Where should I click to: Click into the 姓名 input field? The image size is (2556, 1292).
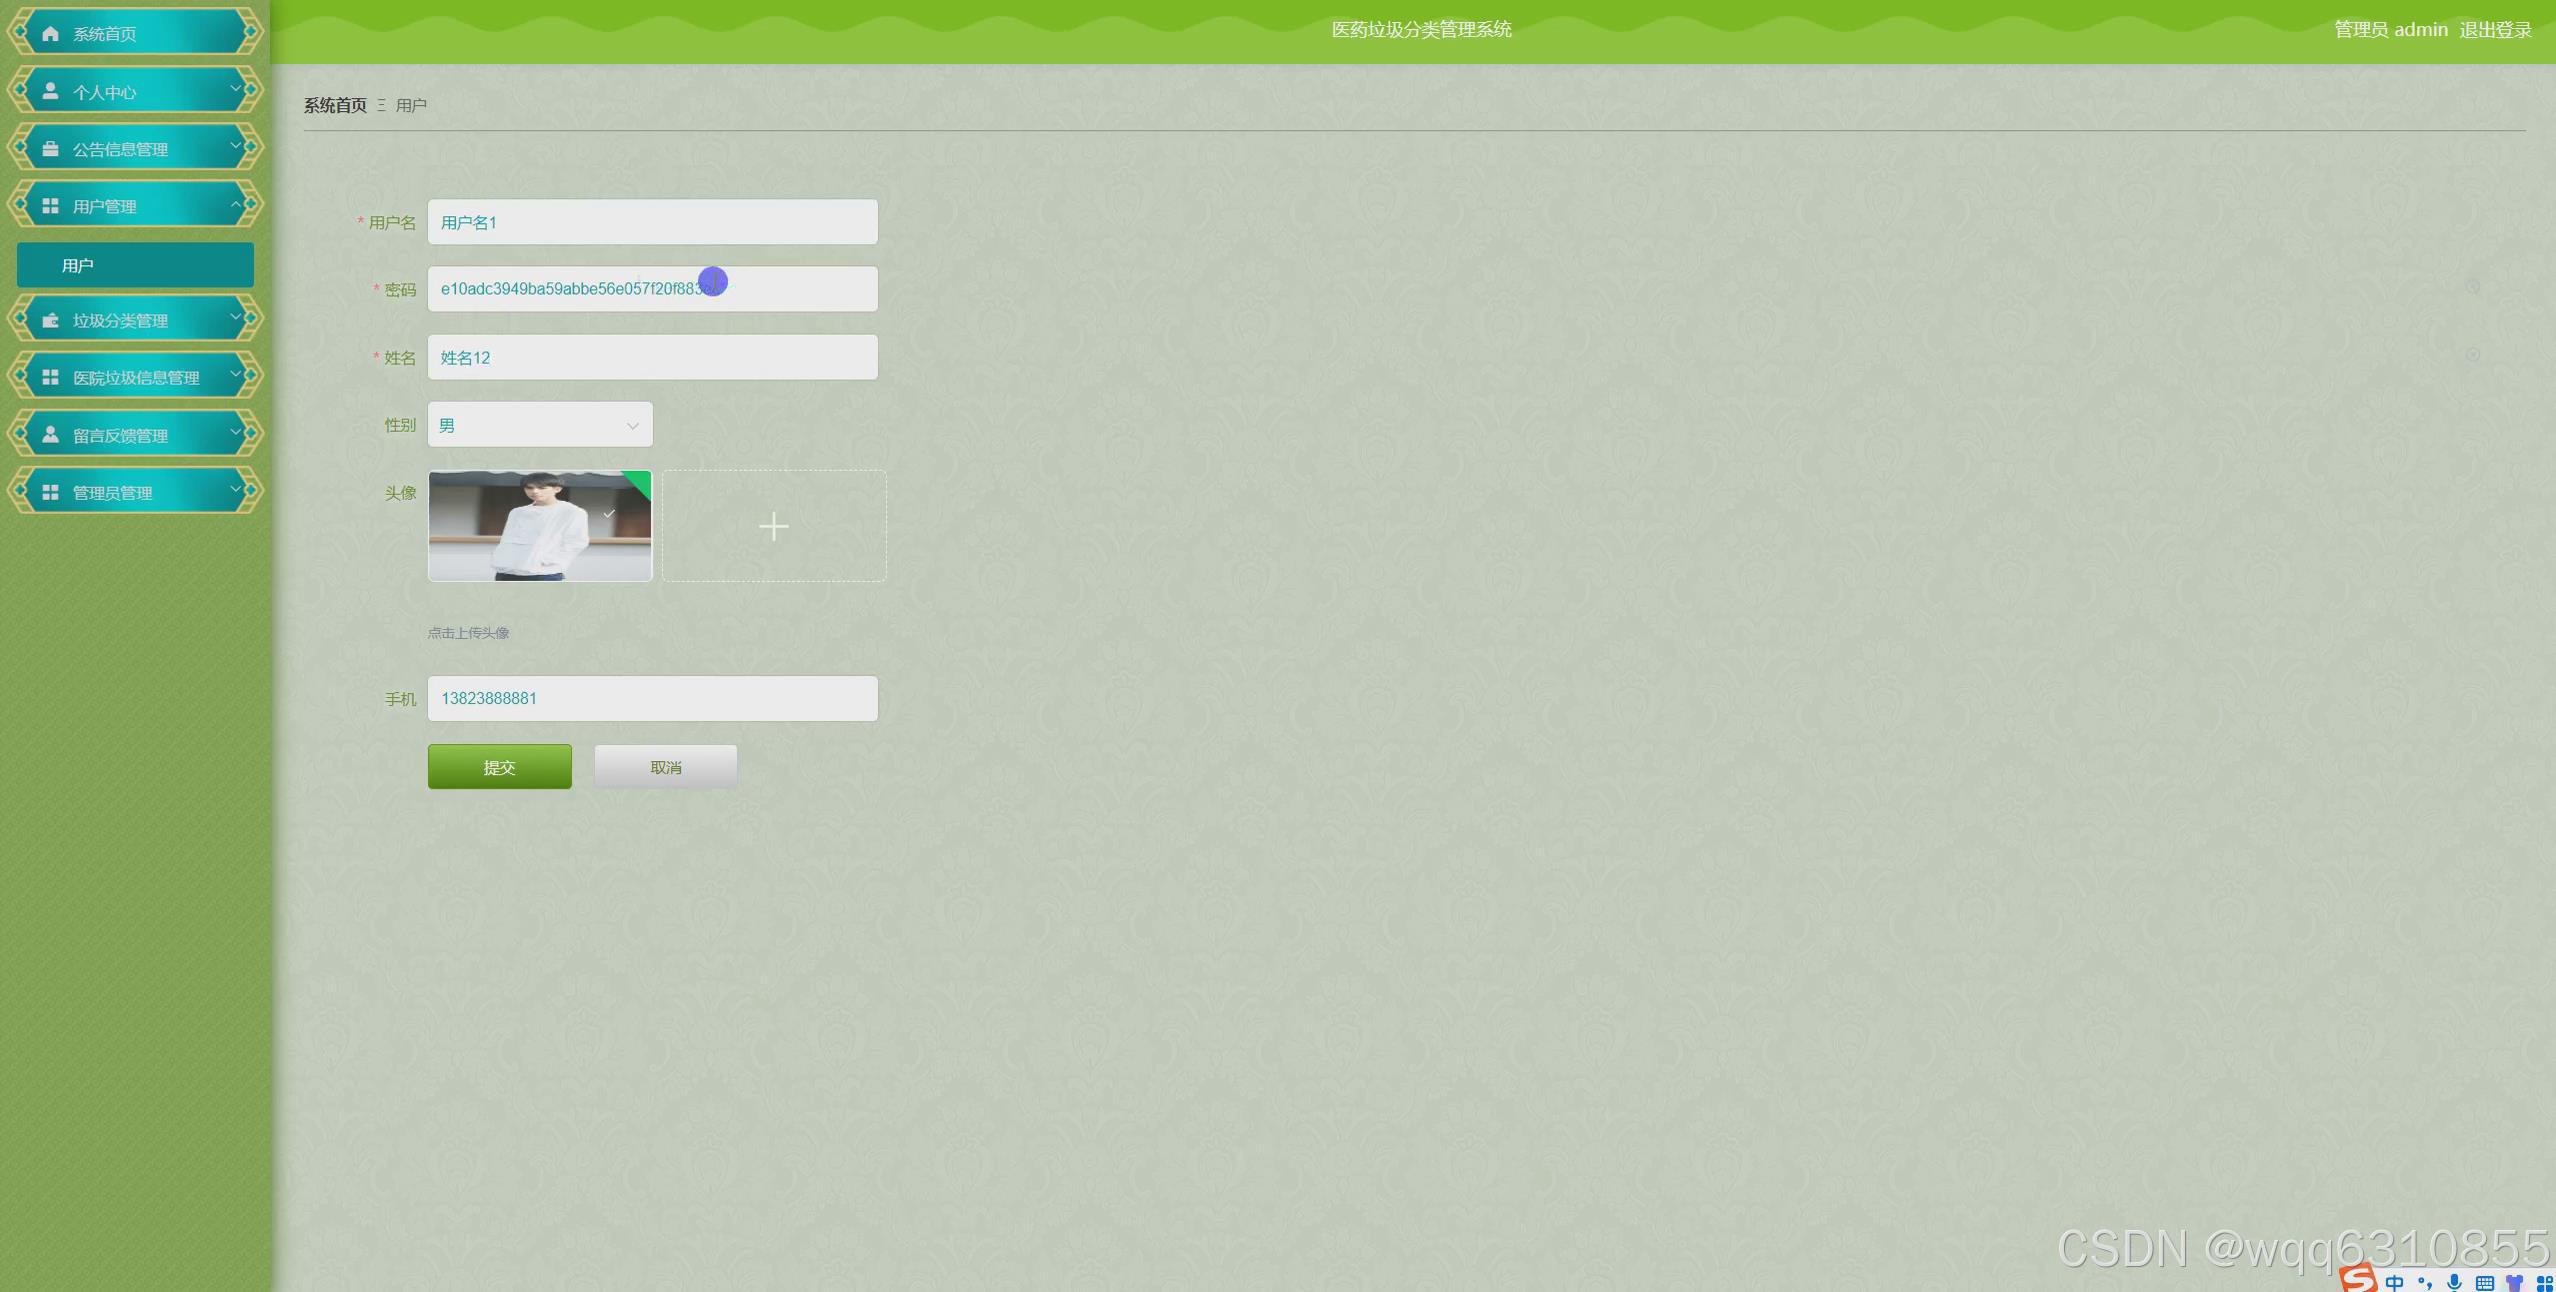653,357
